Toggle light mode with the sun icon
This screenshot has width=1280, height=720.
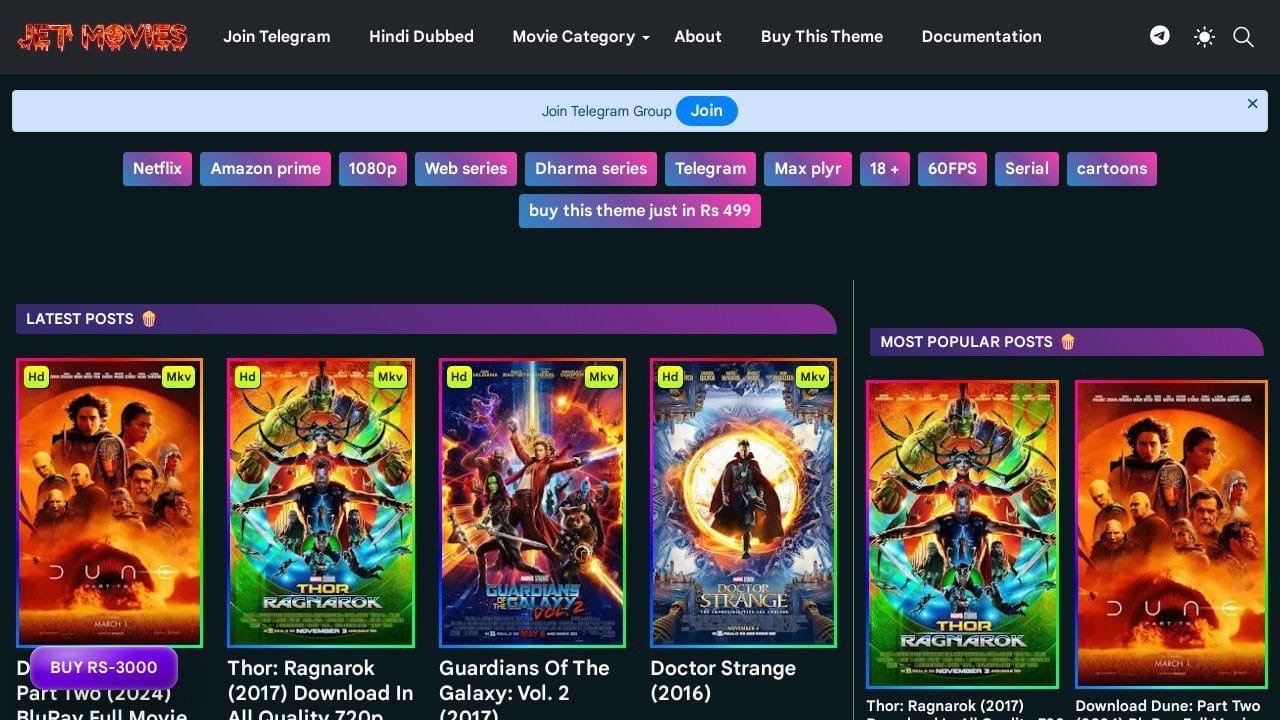[1203, 36]
